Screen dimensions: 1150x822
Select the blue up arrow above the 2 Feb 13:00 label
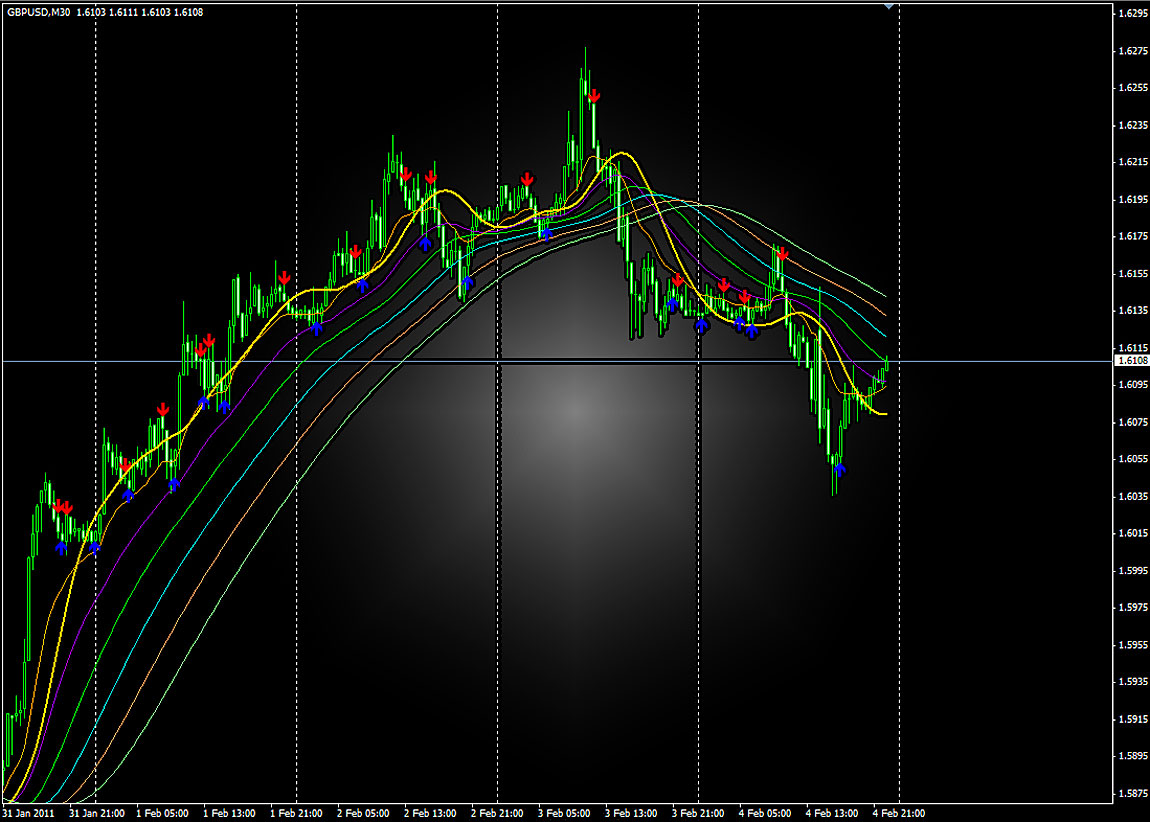tap(425, 243)
